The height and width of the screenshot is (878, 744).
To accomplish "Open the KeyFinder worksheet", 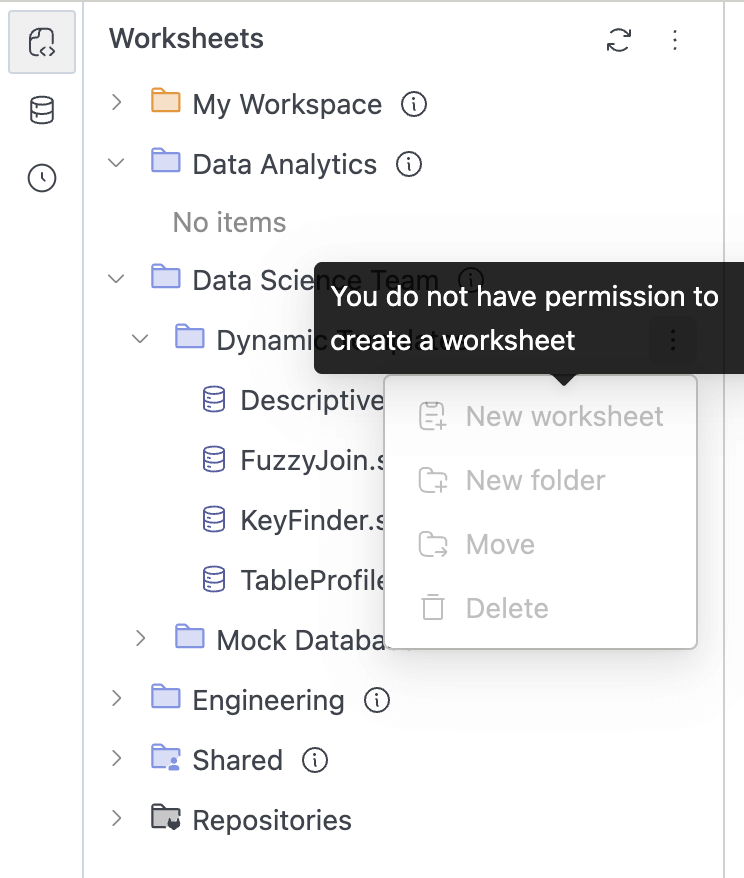I will click(311, 520).
